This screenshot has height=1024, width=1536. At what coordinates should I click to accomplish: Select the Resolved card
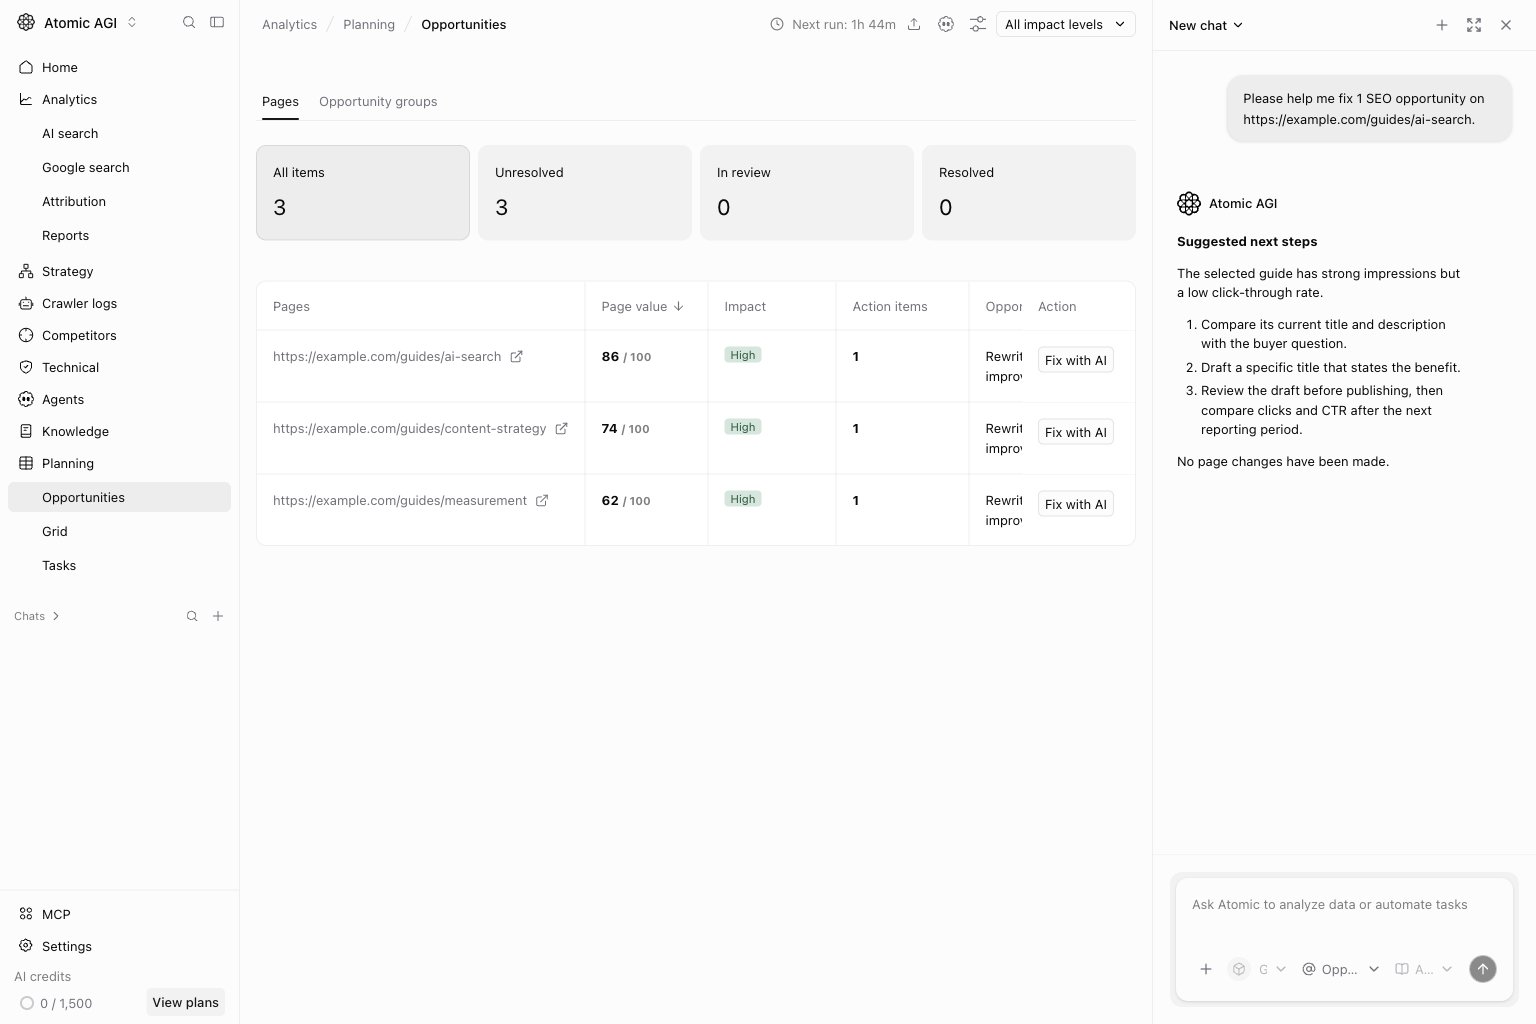1029,192
